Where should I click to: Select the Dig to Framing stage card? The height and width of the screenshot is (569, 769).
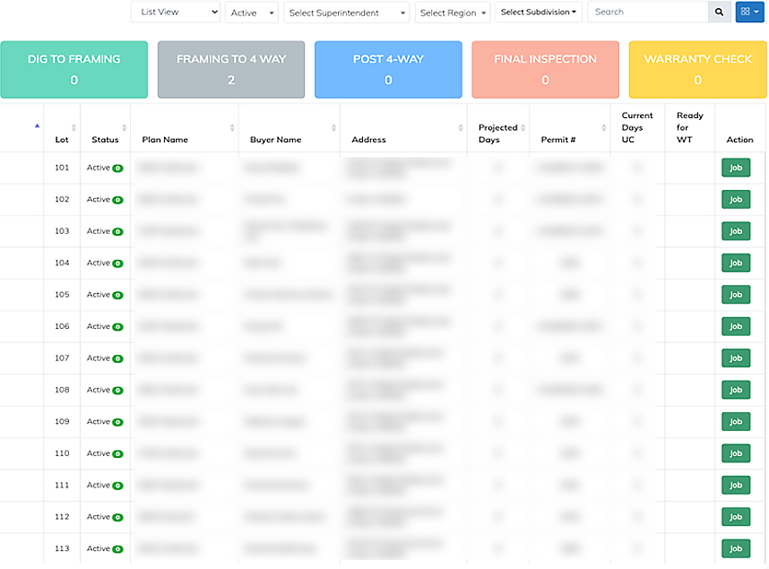[74, 69]
